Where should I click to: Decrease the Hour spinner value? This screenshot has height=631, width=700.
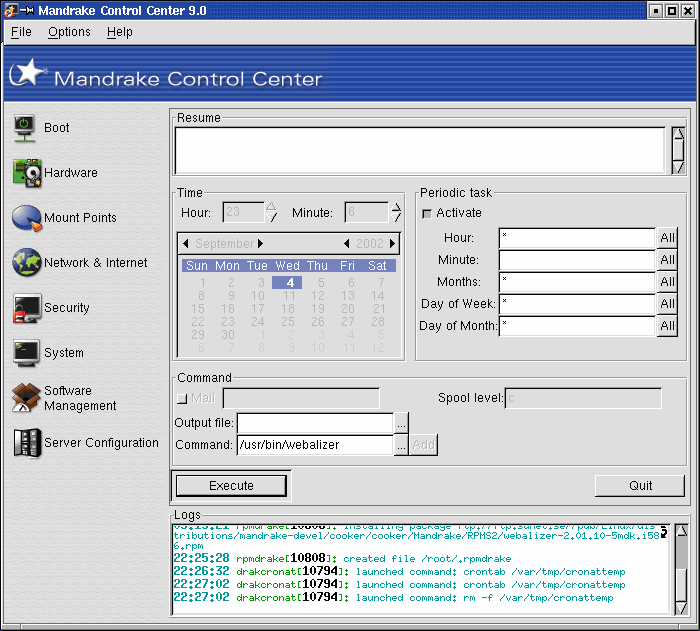[271, 217]
